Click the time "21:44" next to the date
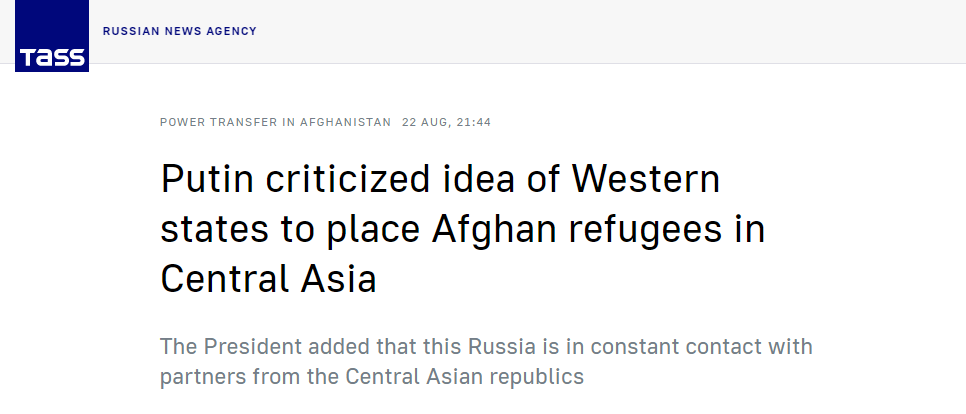 474,122
